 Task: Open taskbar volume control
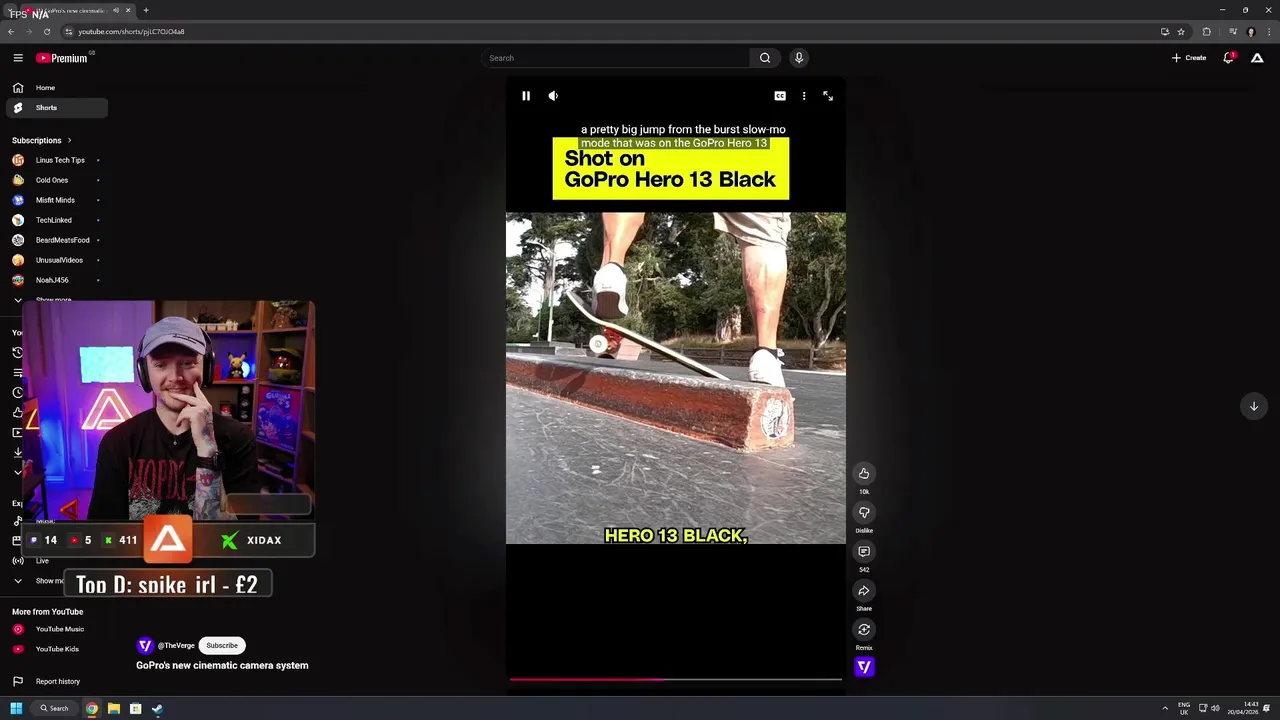click(x=1215, y=709)
